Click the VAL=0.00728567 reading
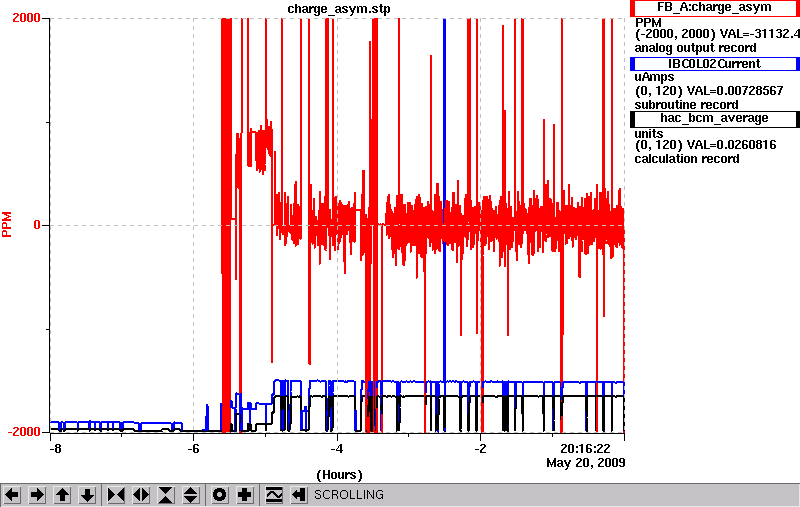800x507 pixels. [735, 91]
